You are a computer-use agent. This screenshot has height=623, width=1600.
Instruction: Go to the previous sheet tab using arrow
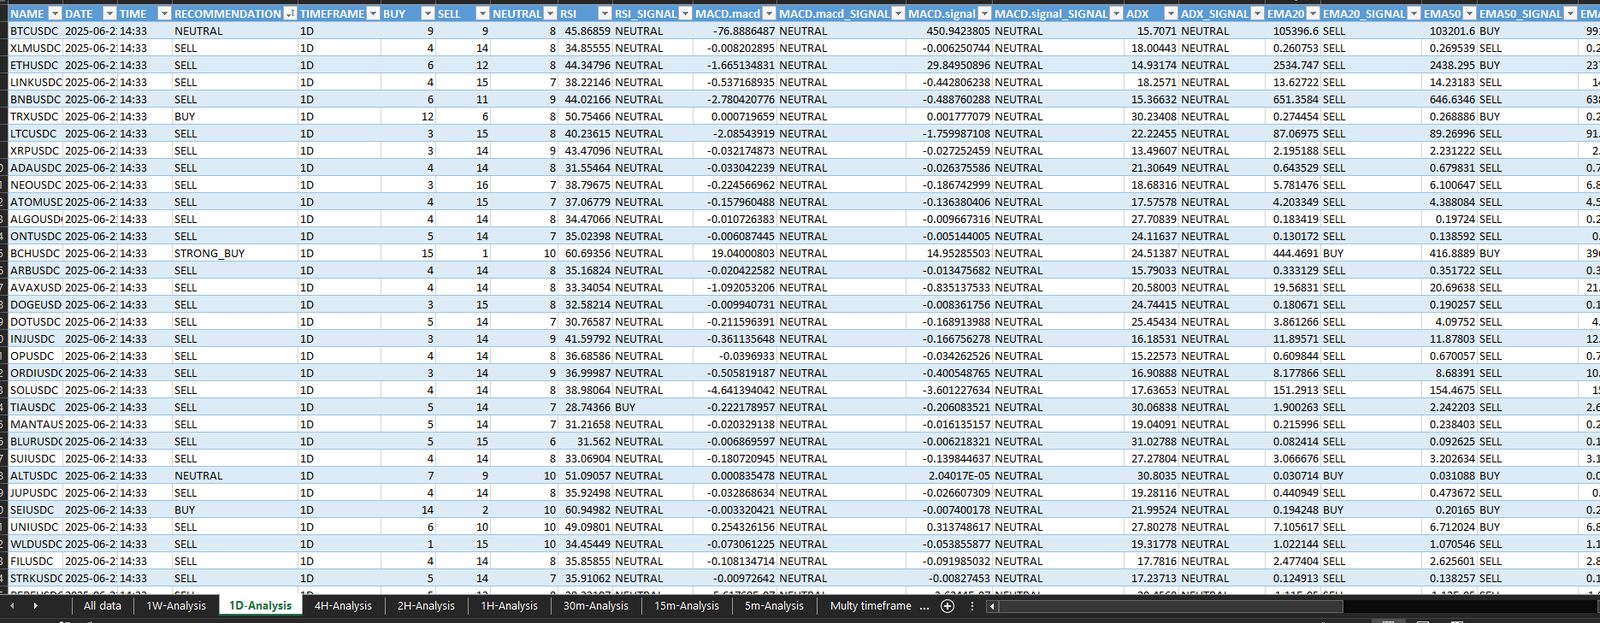click(12, 606)
